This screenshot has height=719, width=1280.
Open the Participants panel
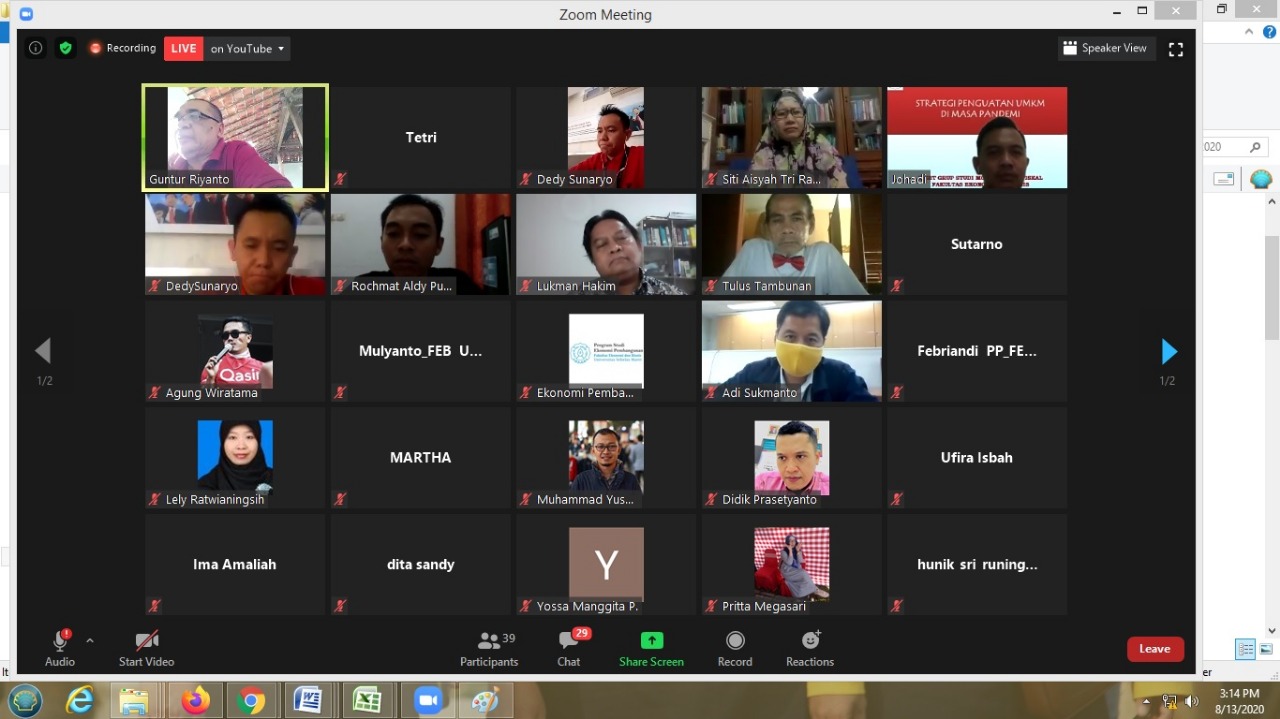(489, 648)
